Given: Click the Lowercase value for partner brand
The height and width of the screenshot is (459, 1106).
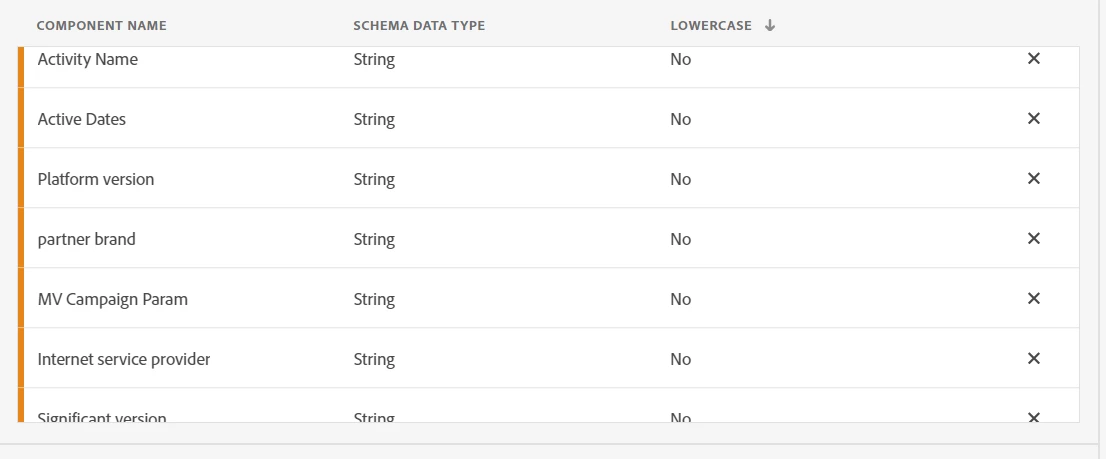Looking at the screenshot, I should 681,239.
